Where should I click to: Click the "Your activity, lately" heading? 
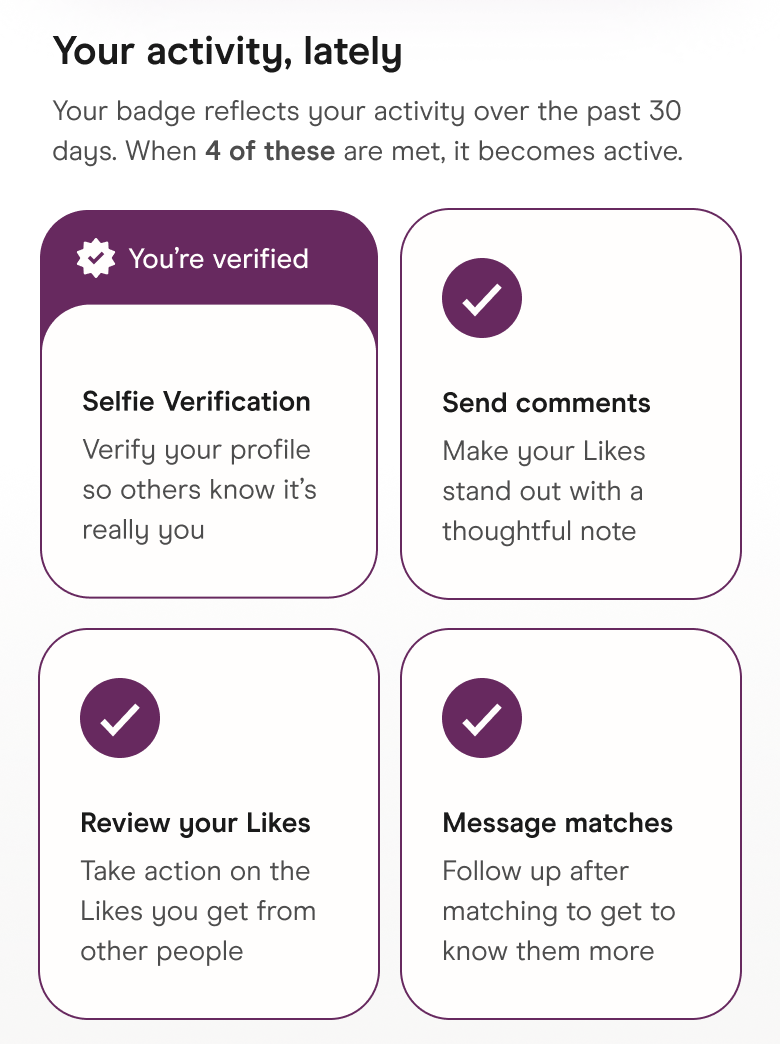pos(227,50)
